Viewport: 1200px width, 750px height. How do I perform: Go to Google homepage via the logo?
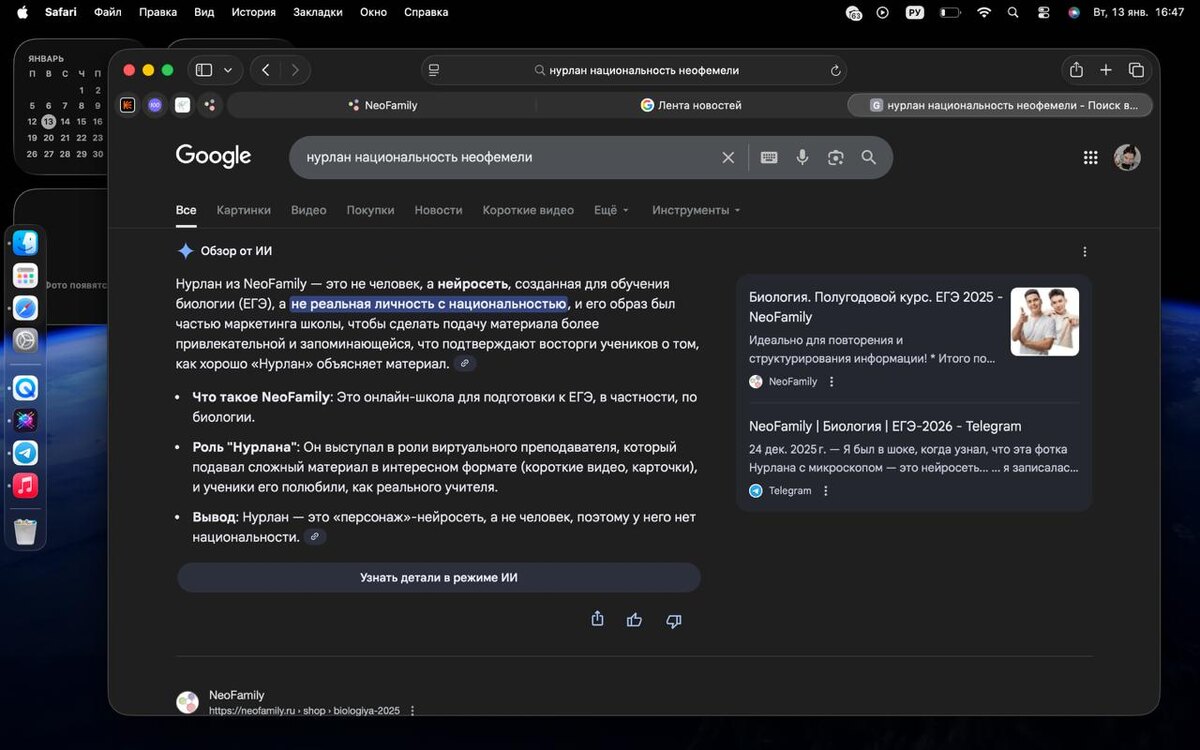(213, 156)
